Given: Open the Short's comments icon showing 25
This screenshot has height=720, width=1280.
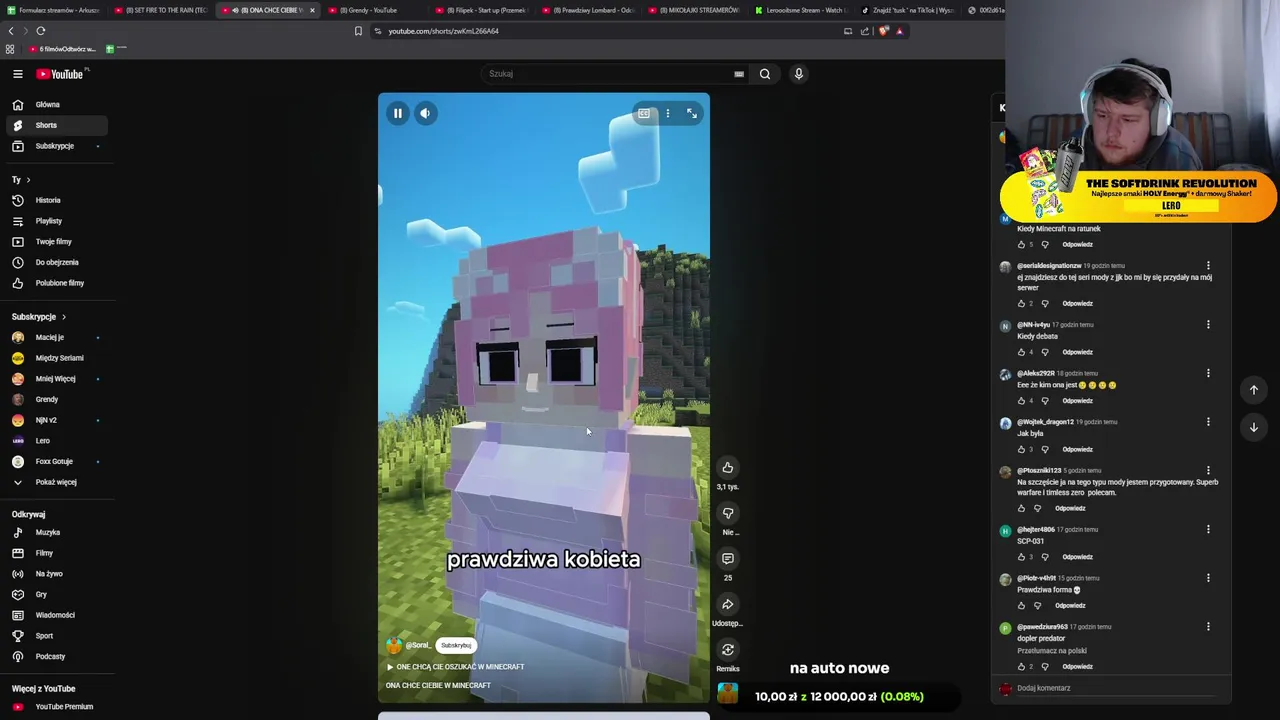Looking at the screenshot, I should point(728,559).
